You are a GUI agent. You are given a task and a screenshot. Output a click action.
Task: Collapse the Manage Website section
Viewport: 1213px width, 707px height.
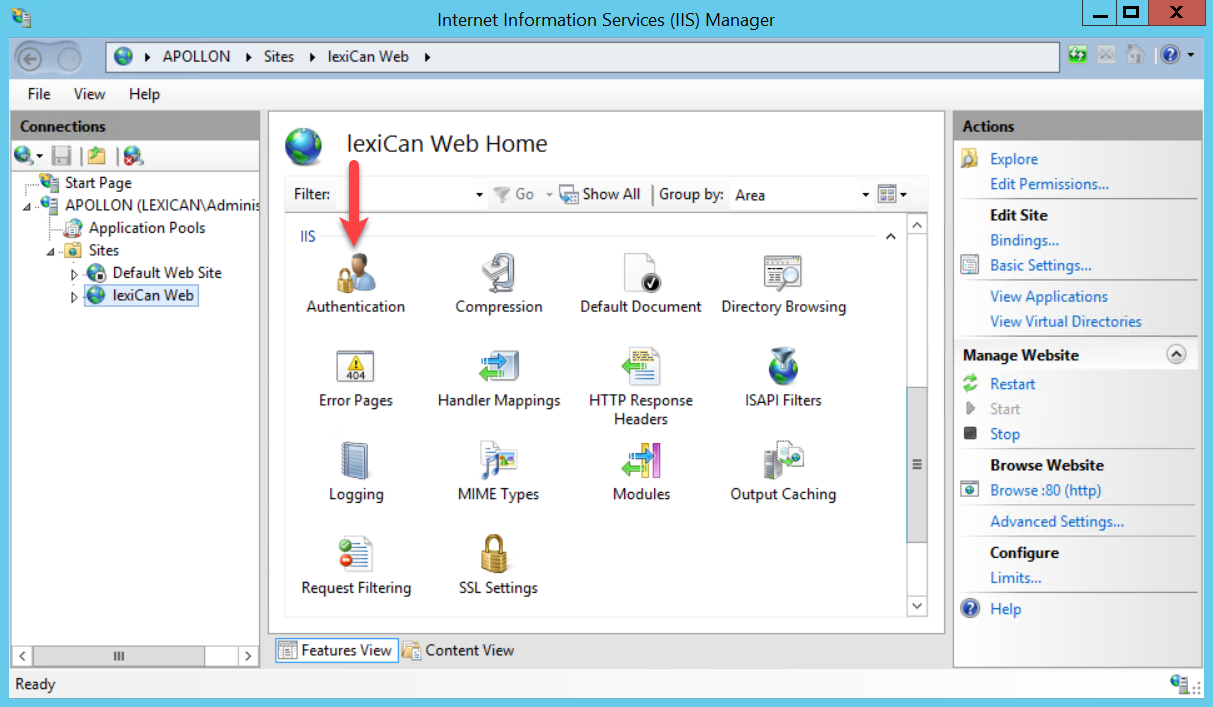(1176, 355)
